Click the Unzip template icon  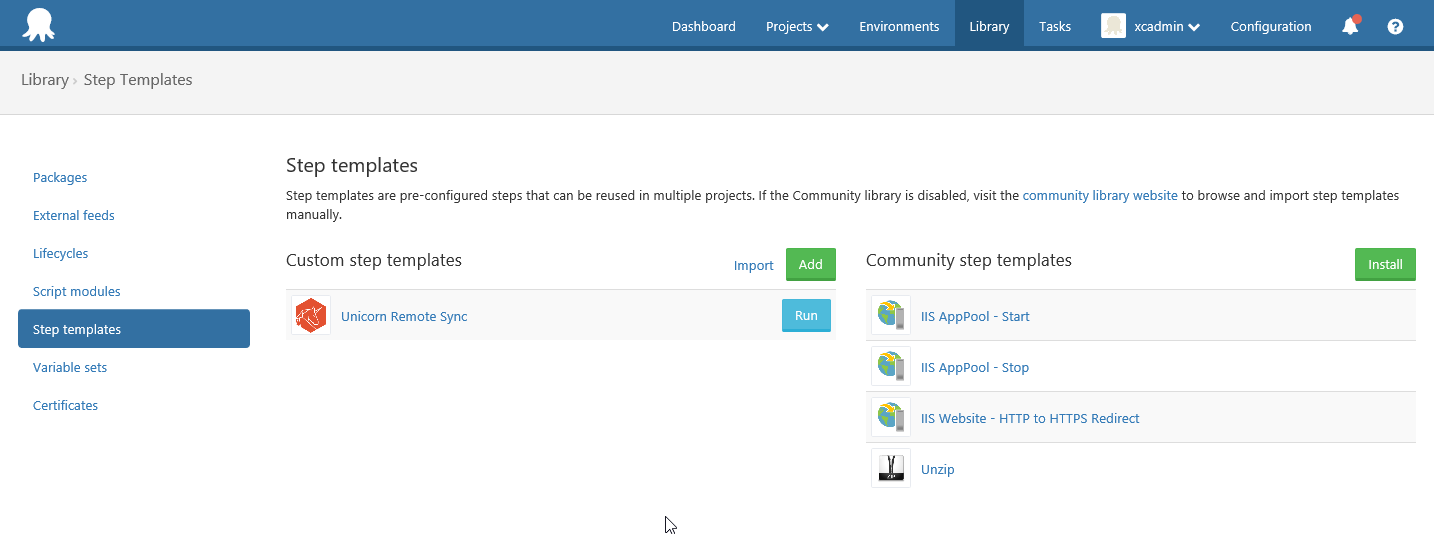[891, 469]
